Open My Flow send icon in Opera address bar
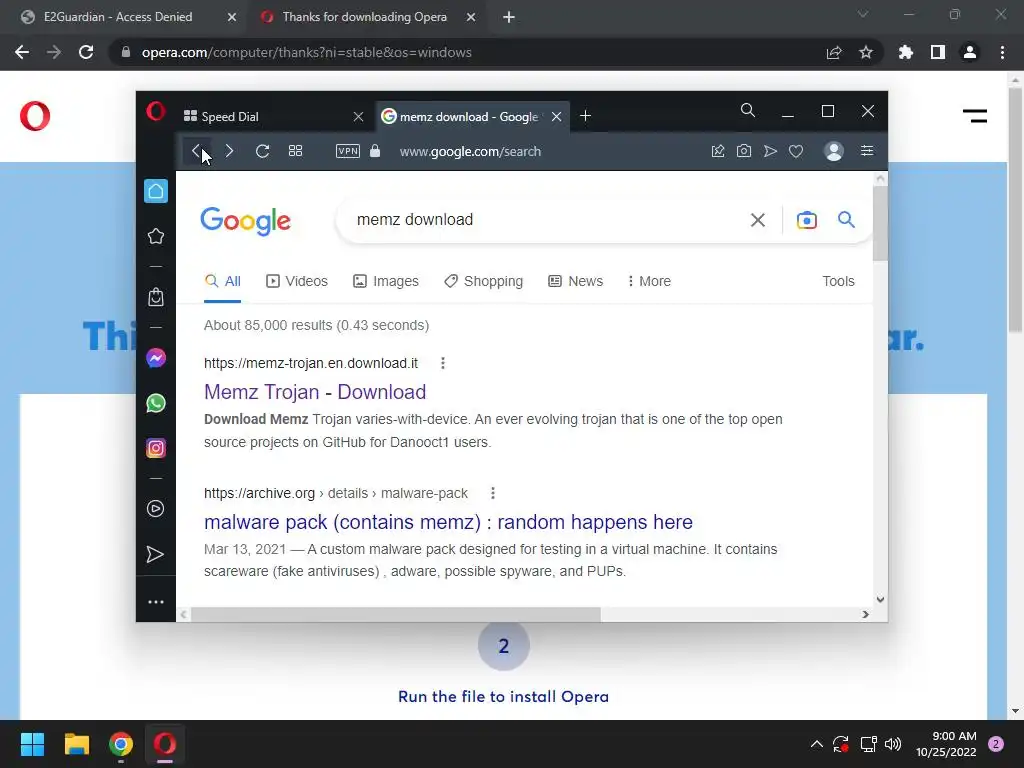The image size is (1024, 768). point(770,152)
